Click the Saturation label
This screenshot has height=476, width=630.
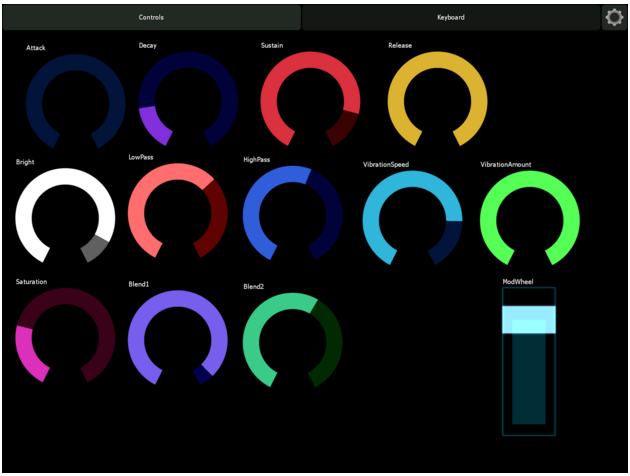[x=31, y=282]
